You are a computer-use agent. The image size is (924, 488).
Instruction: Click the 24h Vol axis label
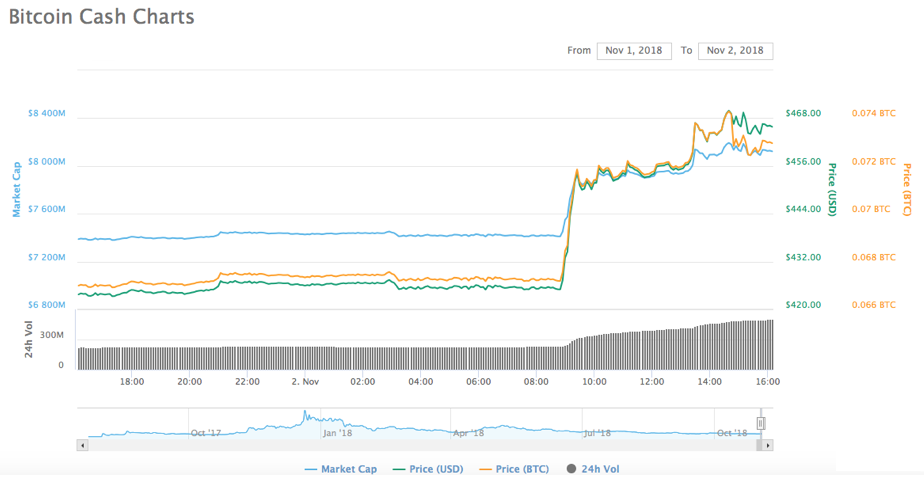30,342
